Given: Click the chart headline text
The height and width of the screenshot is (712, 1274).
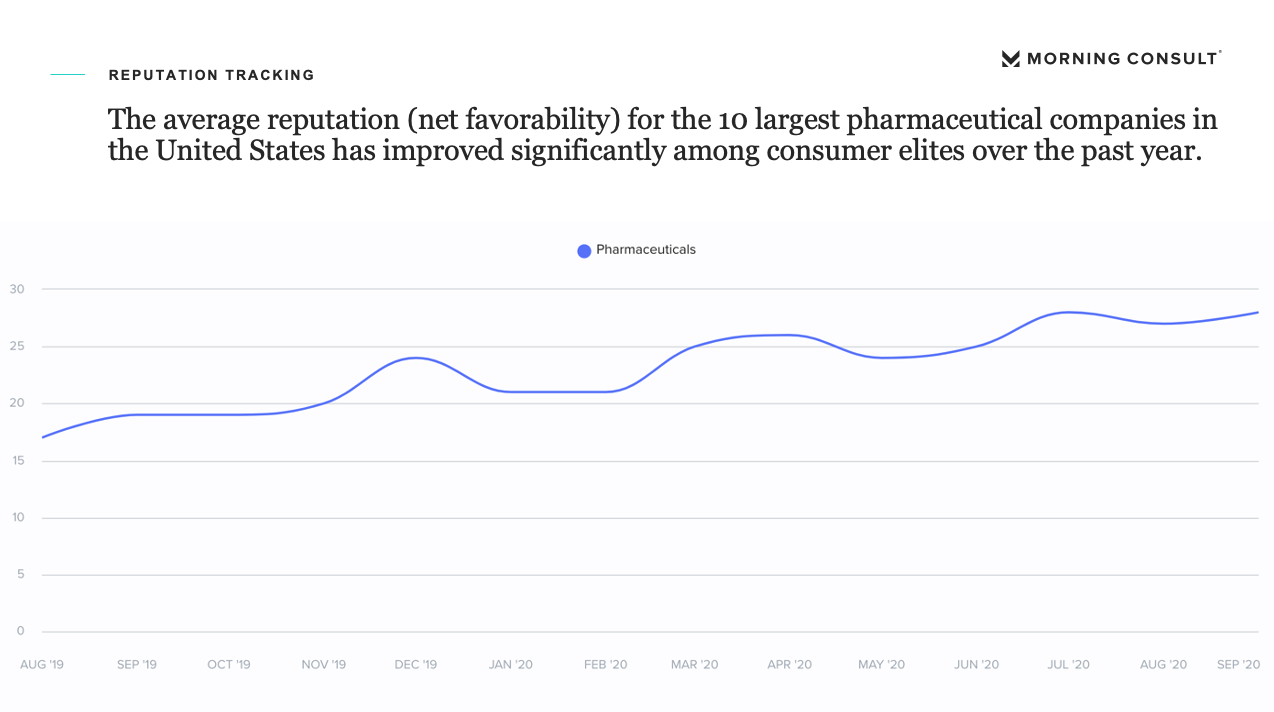Looking at the screenshot, I should pyautogui.click(x=662, y=136).
